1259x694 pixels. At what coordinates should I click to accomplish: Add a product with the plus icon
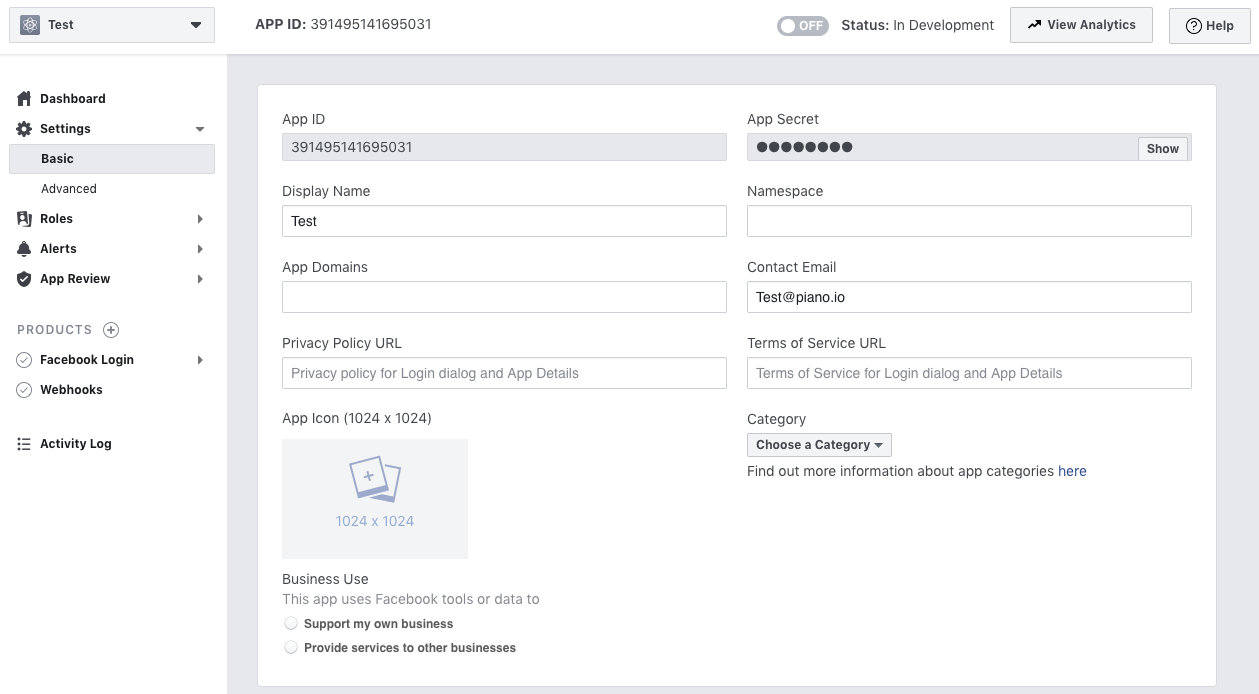click(111, 330)
